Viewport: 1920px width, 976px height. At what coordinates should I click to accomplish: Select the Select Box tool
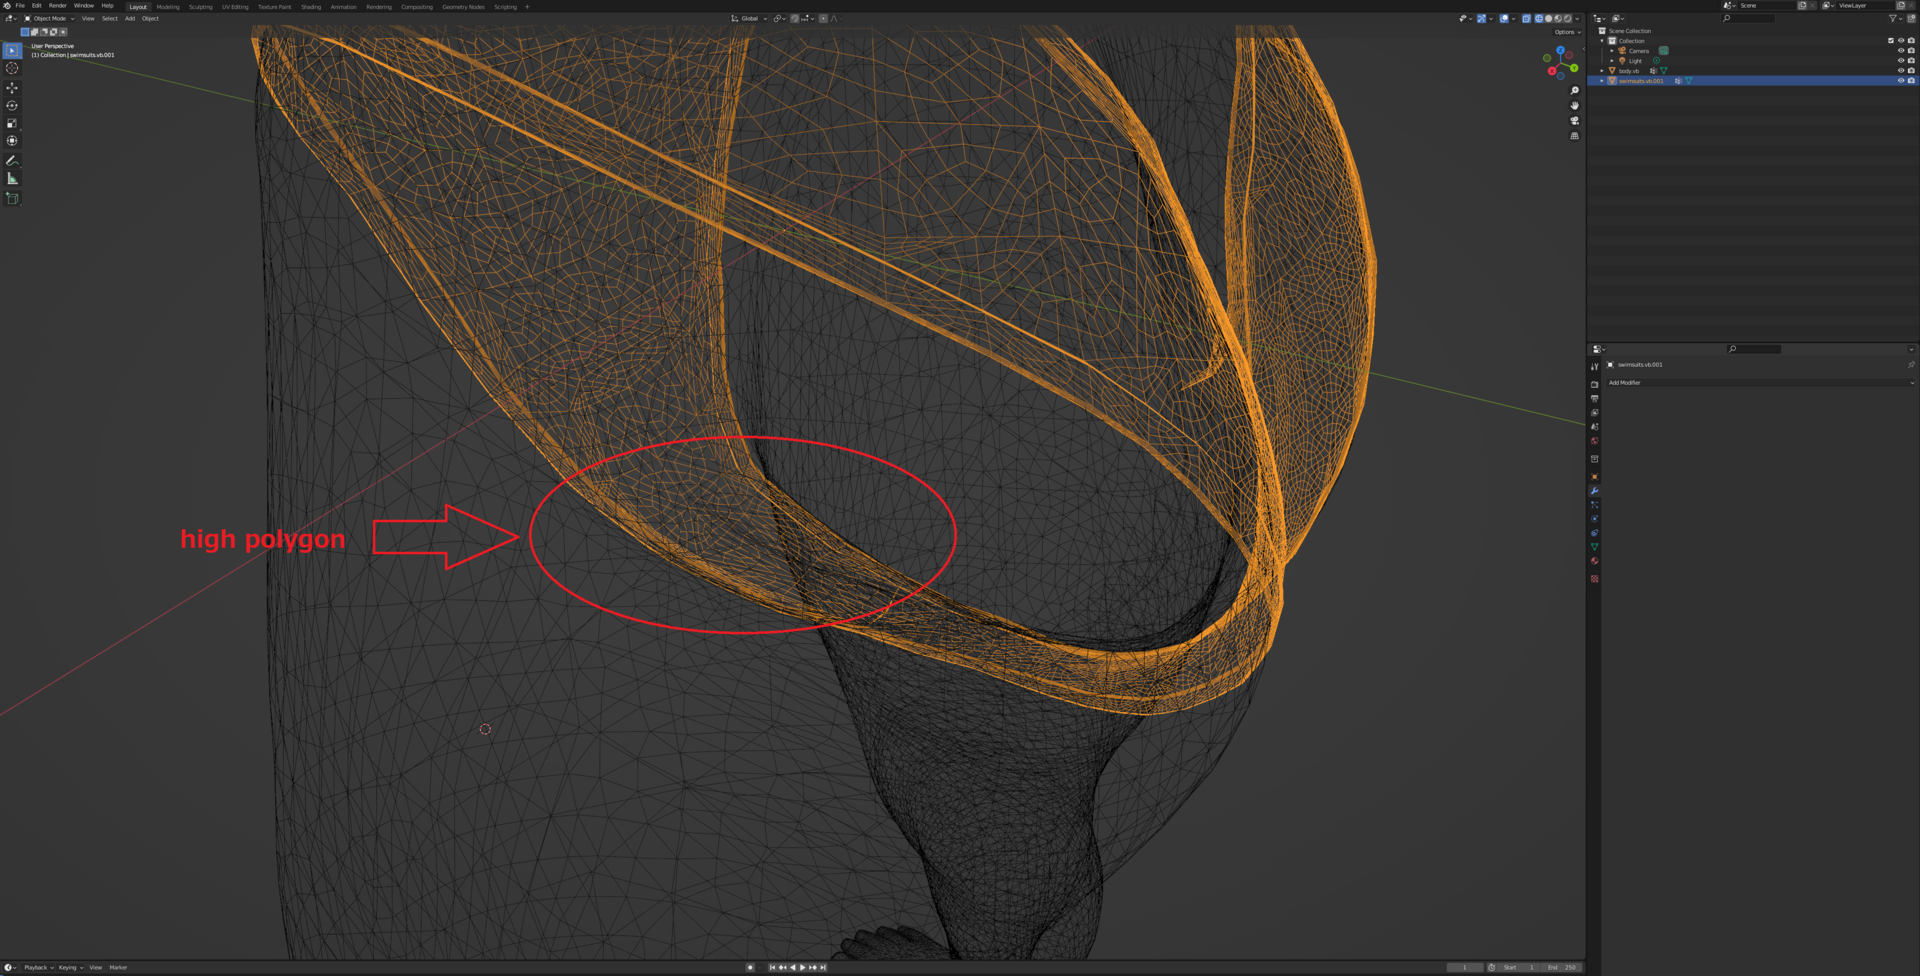click(12, 50)
